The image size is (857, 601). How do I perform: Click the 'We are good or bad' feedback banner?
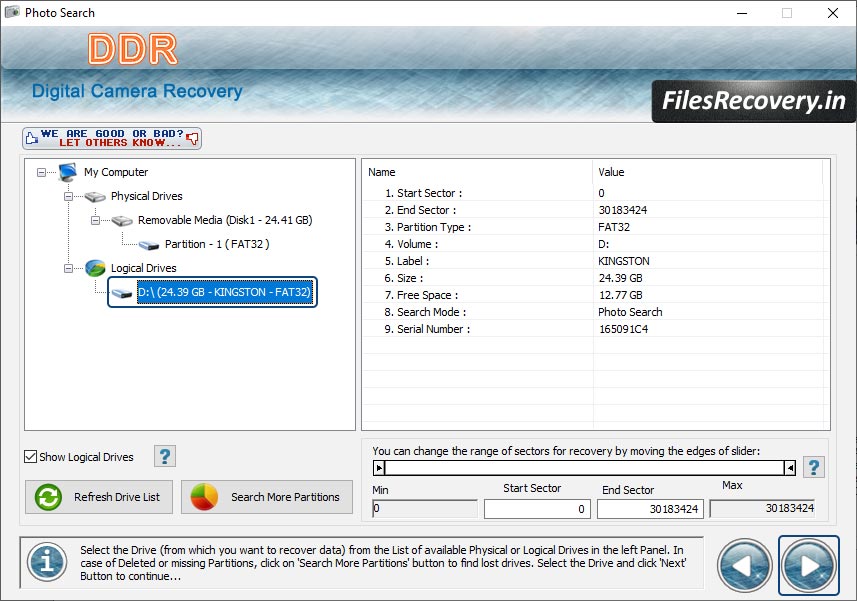click(112, 138)
